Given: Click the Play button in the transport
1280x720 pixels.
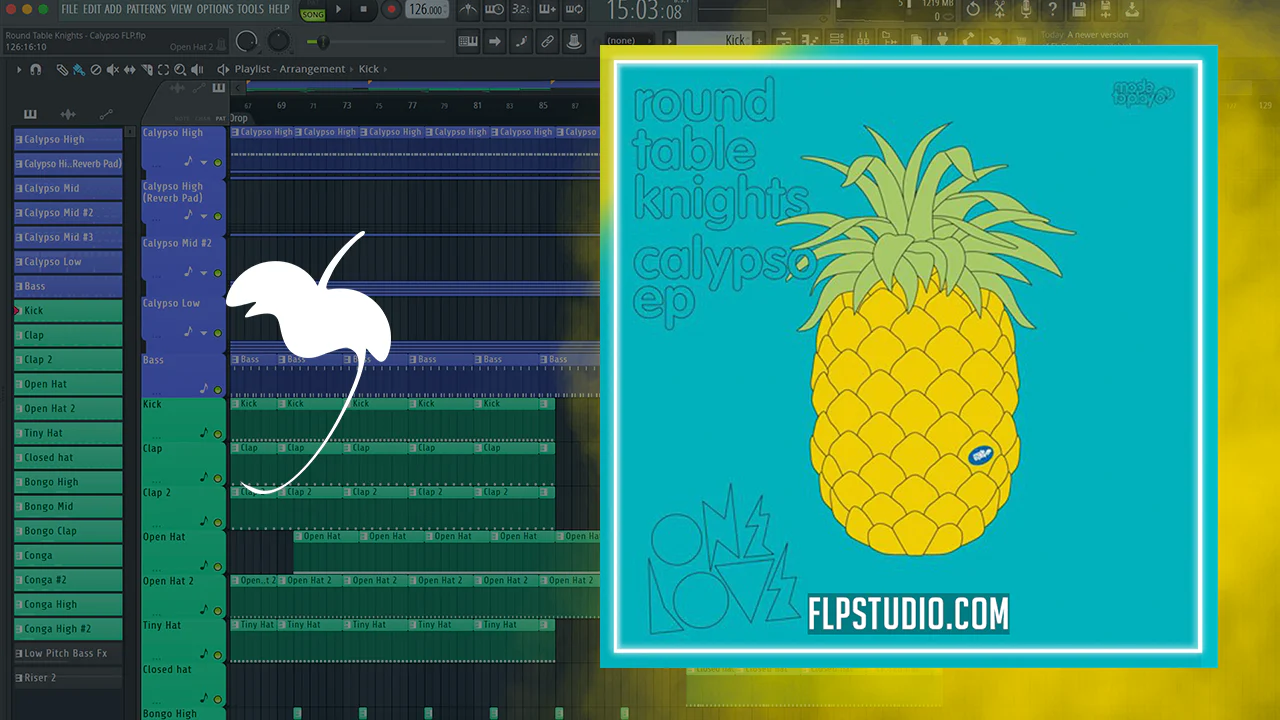Looking at the screenshot, I should pos(339,10).
